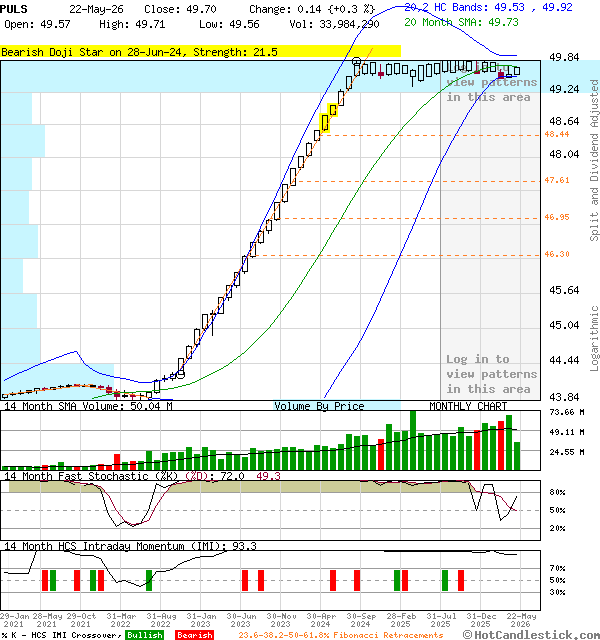600x640 pixels.
Task: Select the 48.64 price axis label
Action: 564,121
